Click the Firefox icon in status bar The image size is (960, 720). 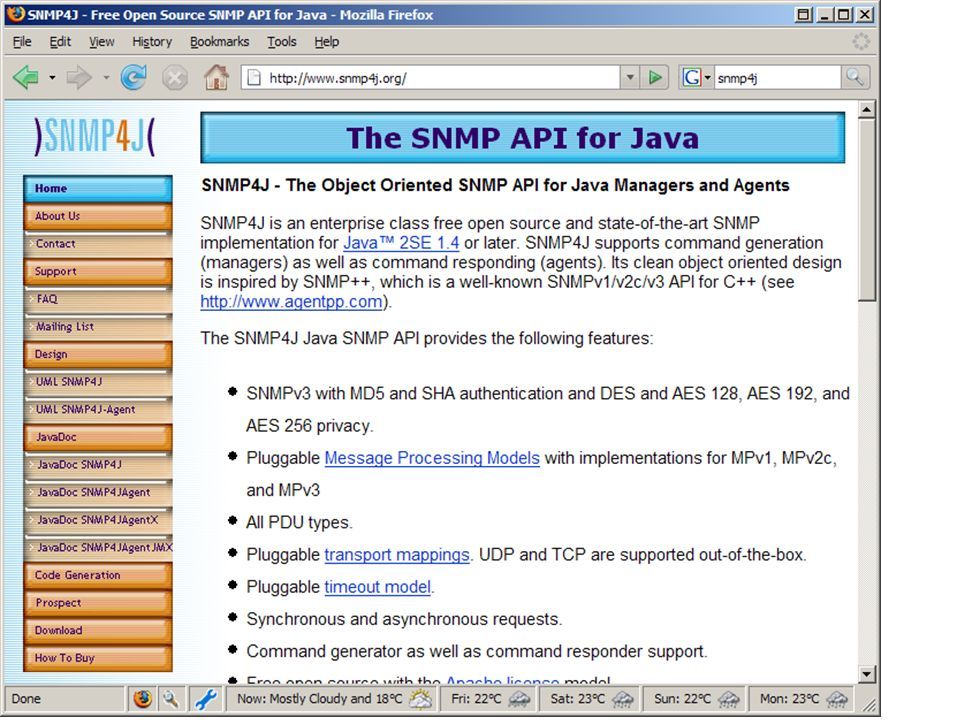[143, 699]
